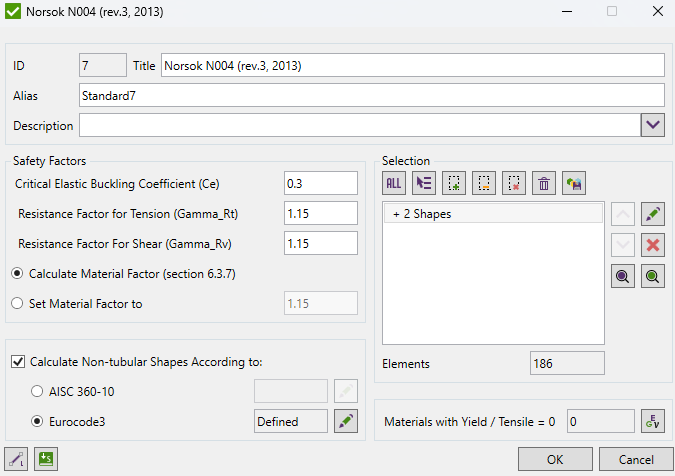
Task: Choose Set Material Factor to radio
Action: click(x=17, y=303)
